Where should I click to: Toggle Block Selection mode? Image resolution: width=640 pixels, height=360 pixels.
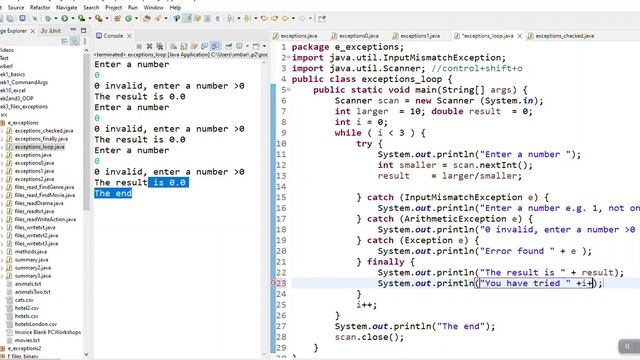click(207, 18)
